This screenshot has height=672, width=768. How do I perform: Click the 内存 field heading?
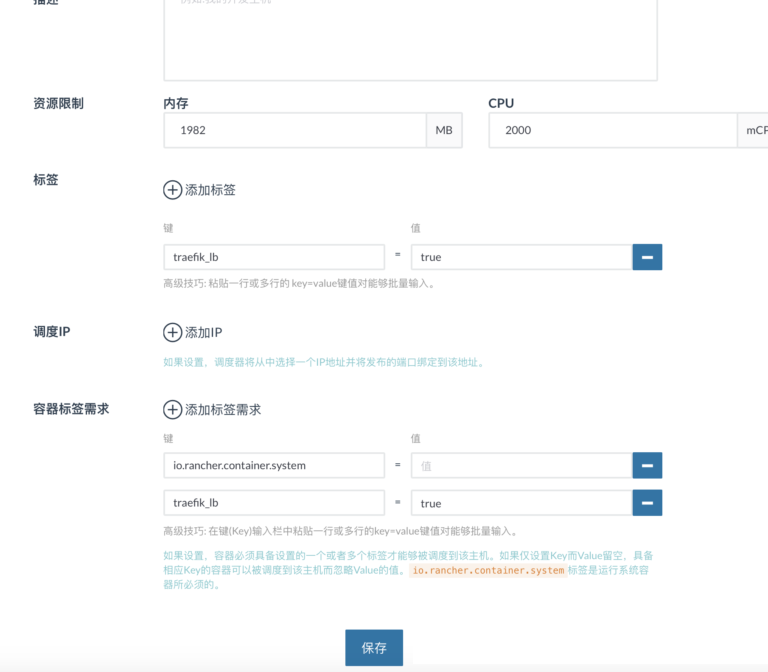(176, 103)
